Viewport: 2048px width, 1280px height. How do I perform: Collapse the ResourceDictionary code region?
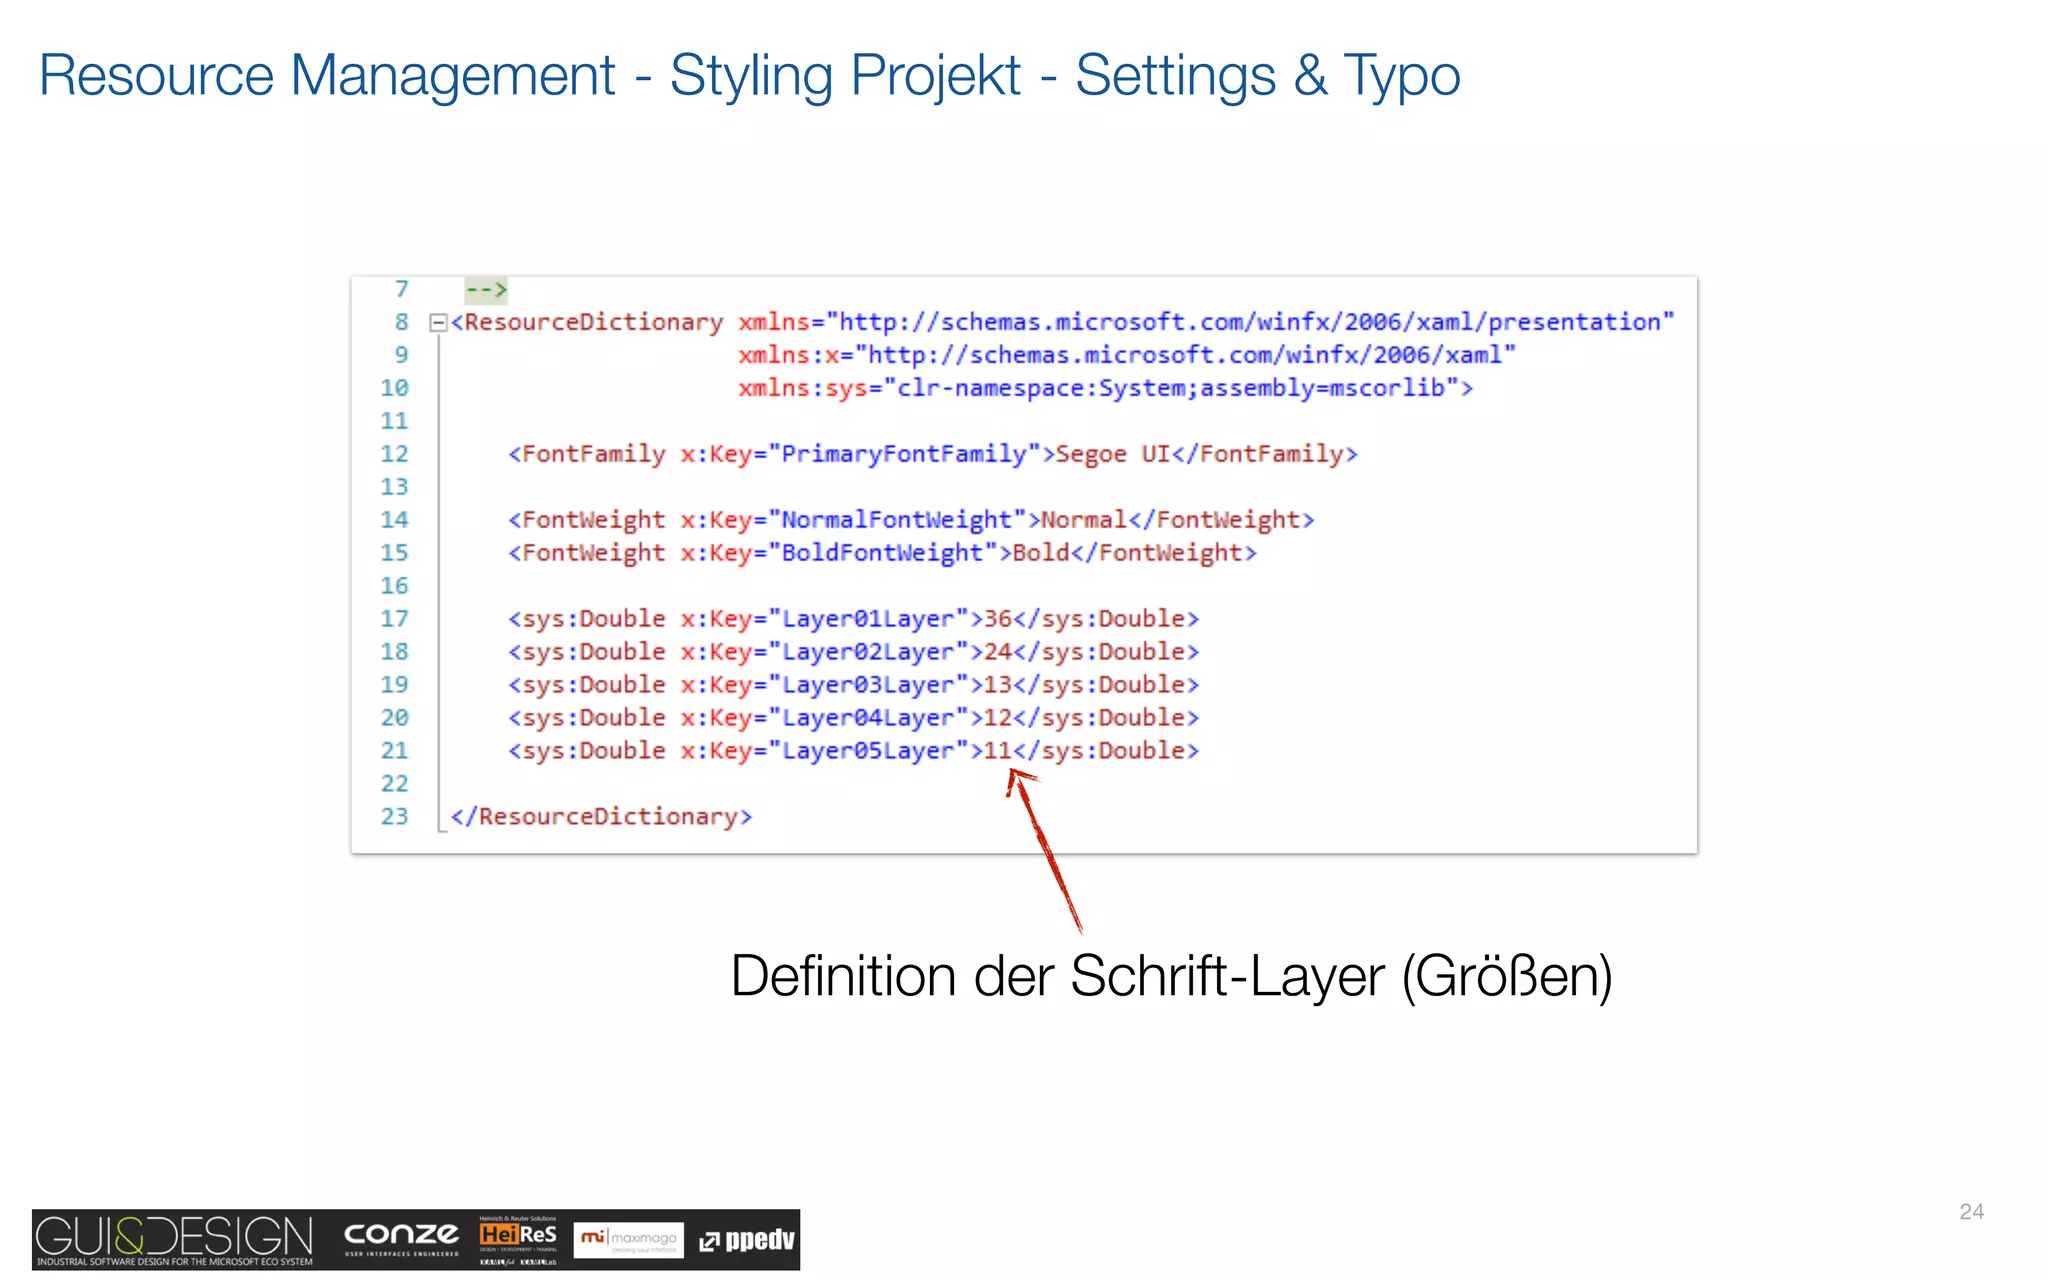[x=437, y=323]
